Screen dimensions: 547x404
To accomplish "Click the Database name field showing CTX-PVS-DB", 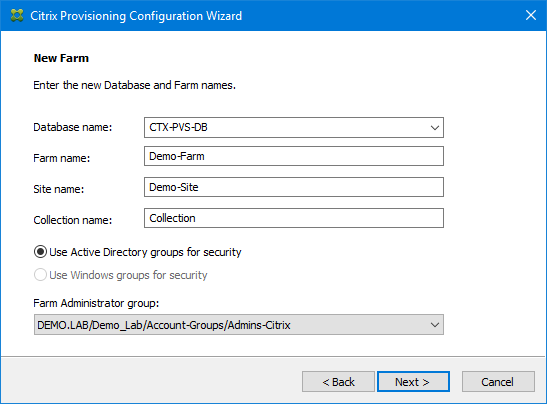I will tap(294, 128).
